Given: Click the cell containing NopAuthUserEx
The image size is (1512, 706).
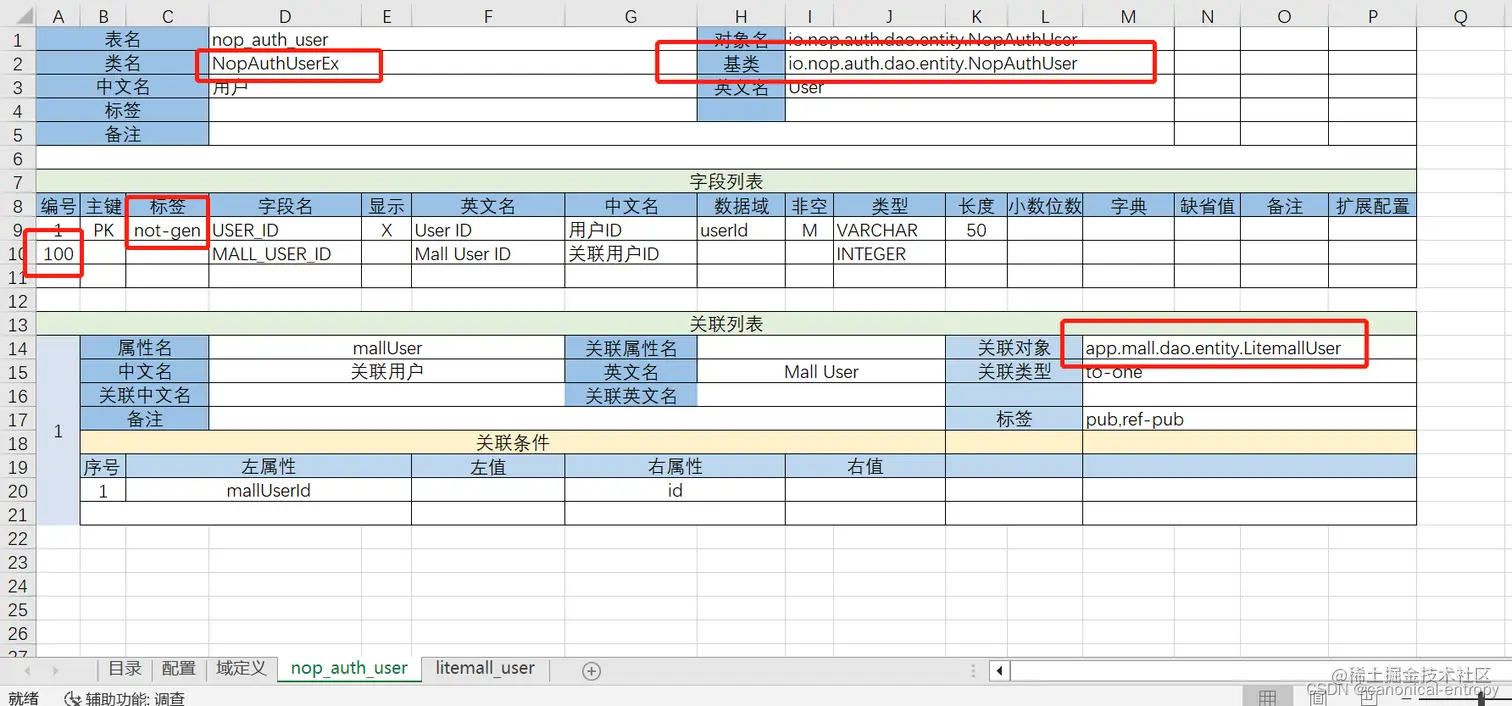Looking at the screenshot, I should (284, 63).
